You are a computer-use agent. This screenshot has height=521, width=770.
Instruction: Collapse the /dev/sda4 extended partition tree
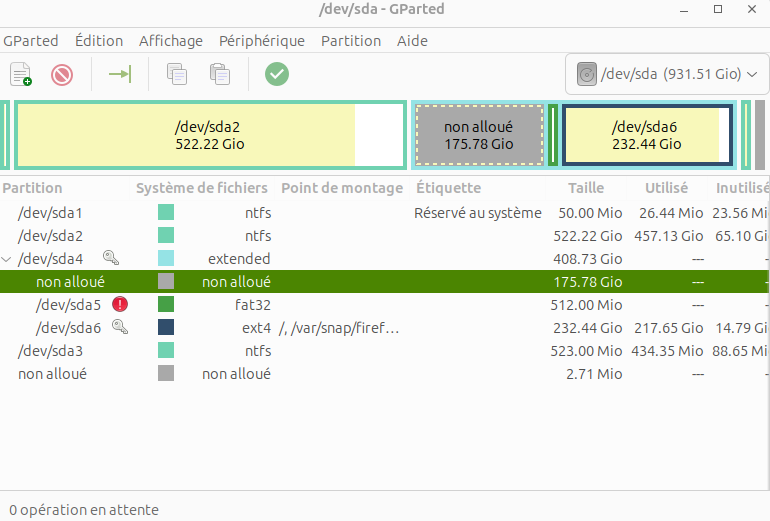pyautogui.click(x=8, y=259)
